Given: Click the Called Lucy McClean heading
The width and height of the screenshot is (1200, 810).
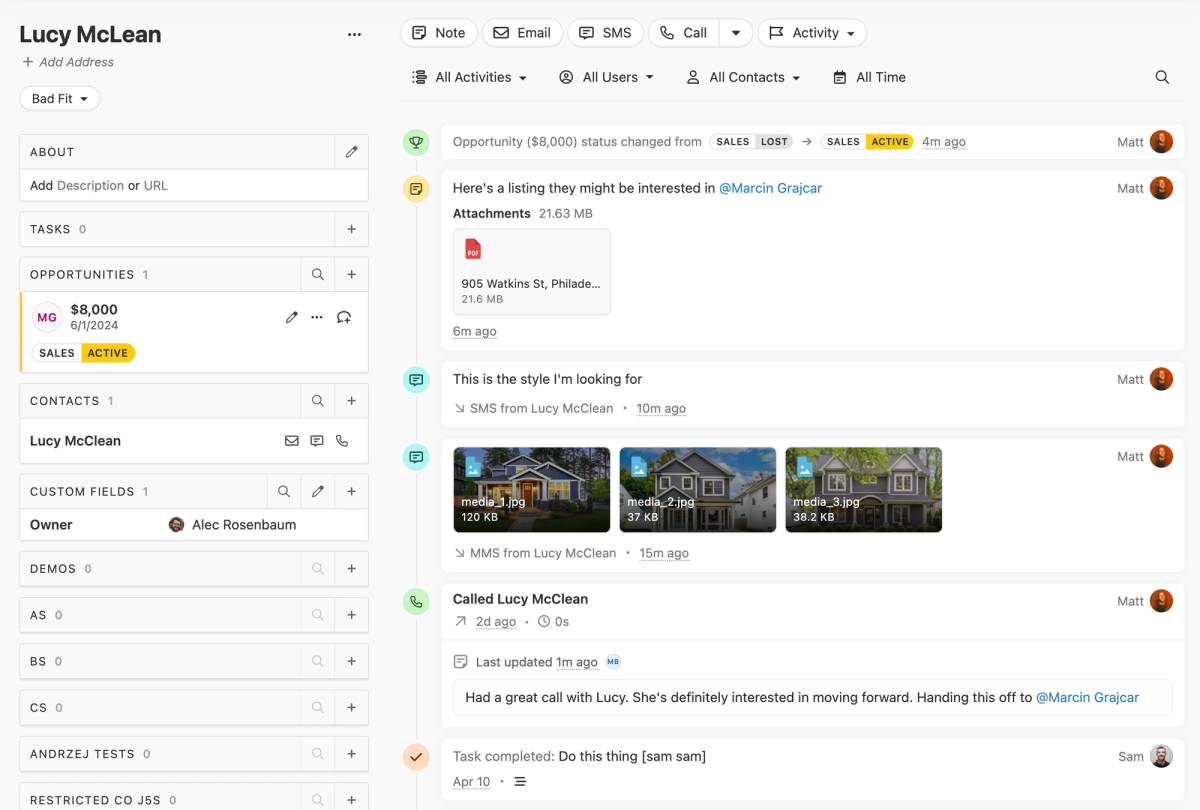Looking at the screenshot, I should point(520,599).
